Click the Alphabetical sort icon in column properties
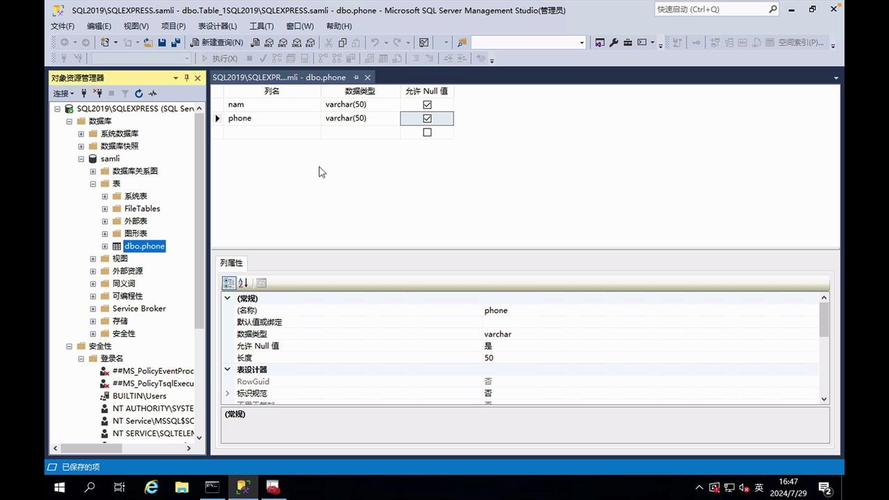Screen dimensions: 889x500 (243, 283)
